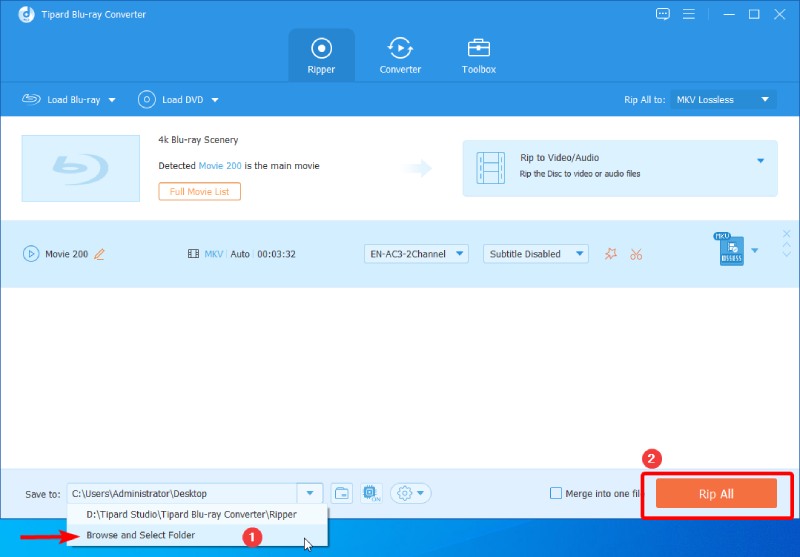Click the MKV format label on Movie 200
Screen dimensions: 800x557
[214, 254]
